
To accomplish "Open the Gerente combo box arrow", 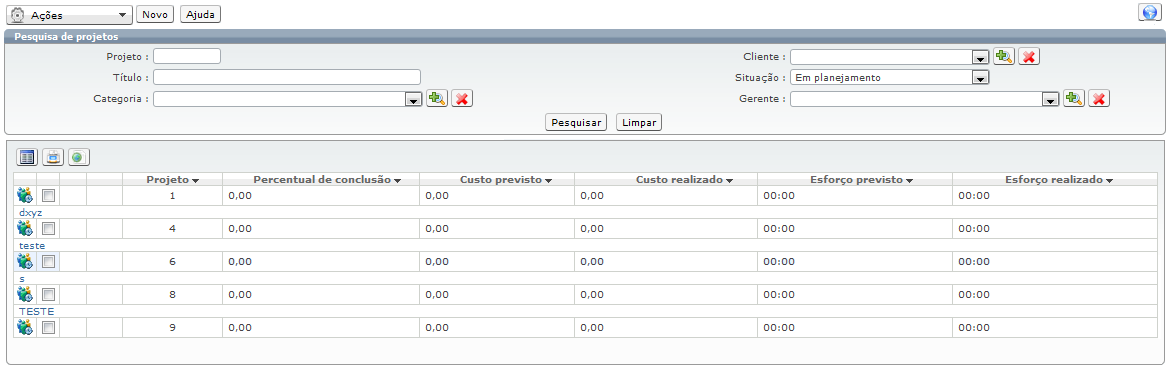I will (1050, 99).
